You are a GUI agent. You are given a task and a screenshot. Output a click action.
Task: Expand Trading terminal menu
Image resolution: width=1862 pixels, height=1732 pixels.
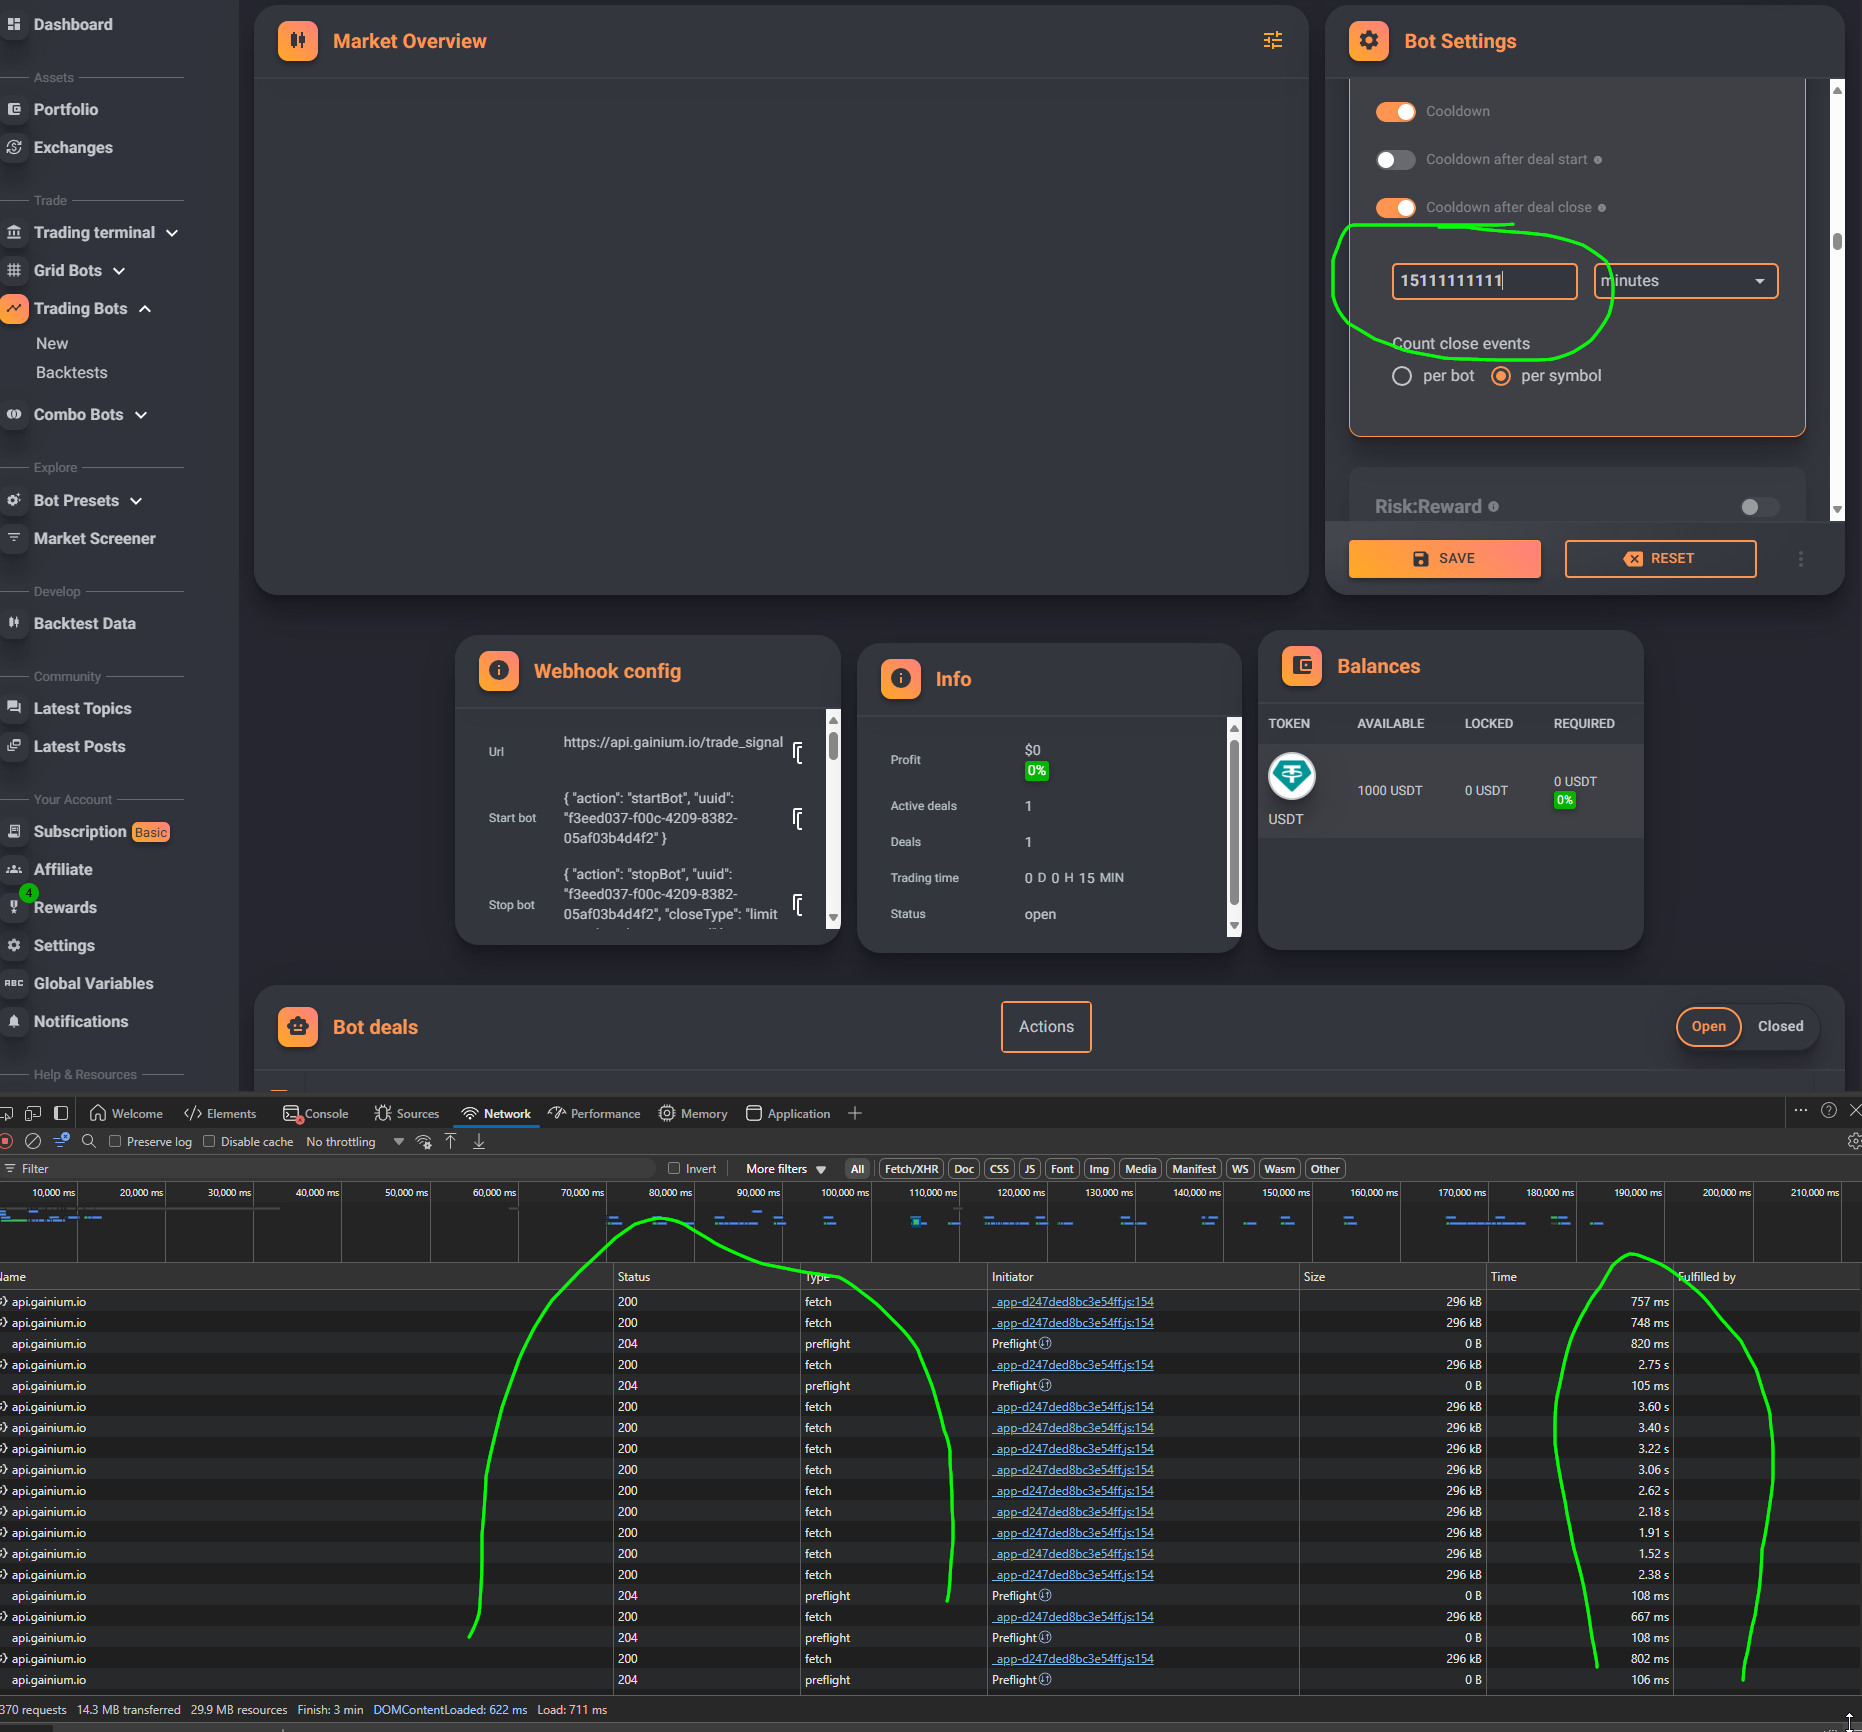(172, 233)
